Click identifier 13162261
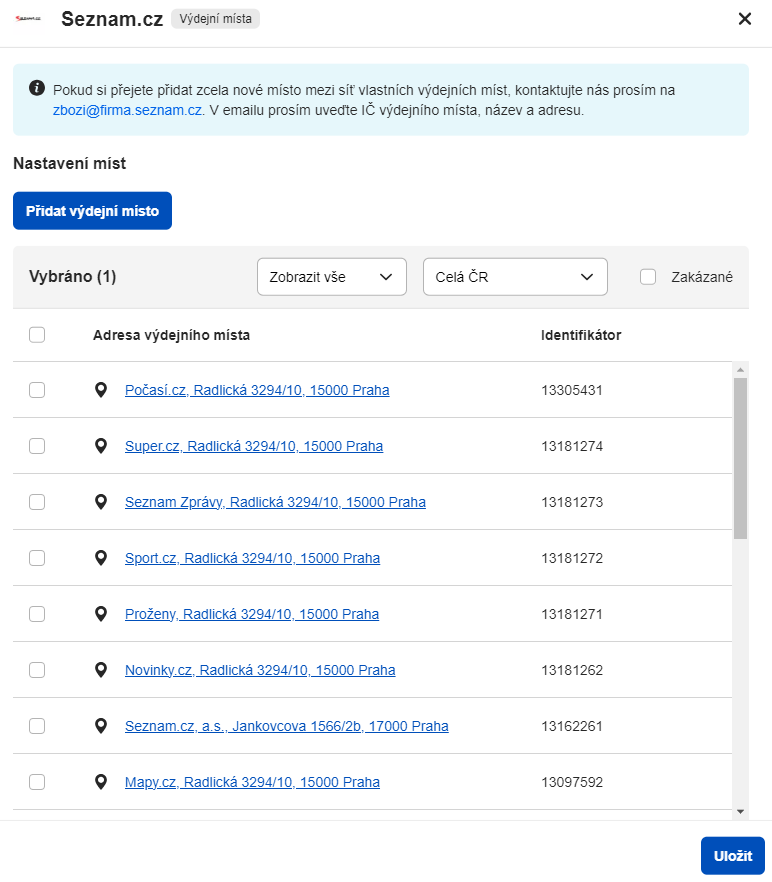 572,726
